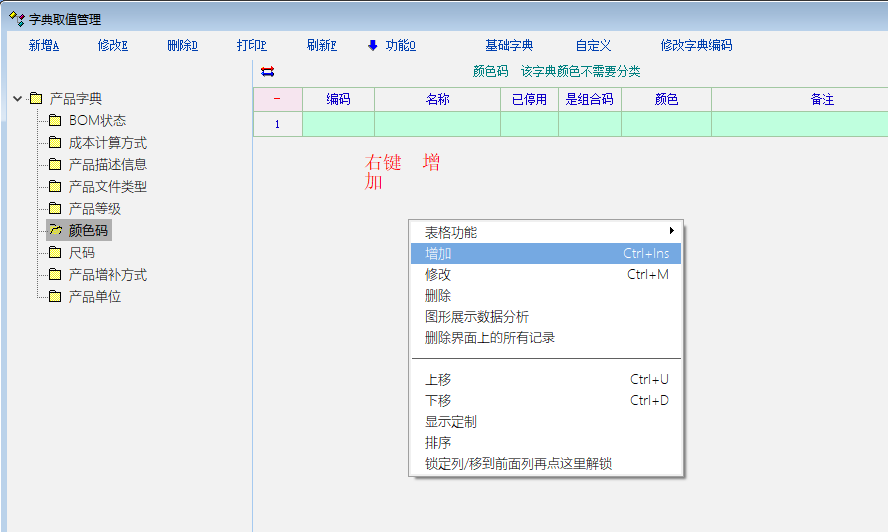This screenshot has height=532, width=888.
Task: Click the 颜色 cell in row 1
Action: tap(667, 124)
